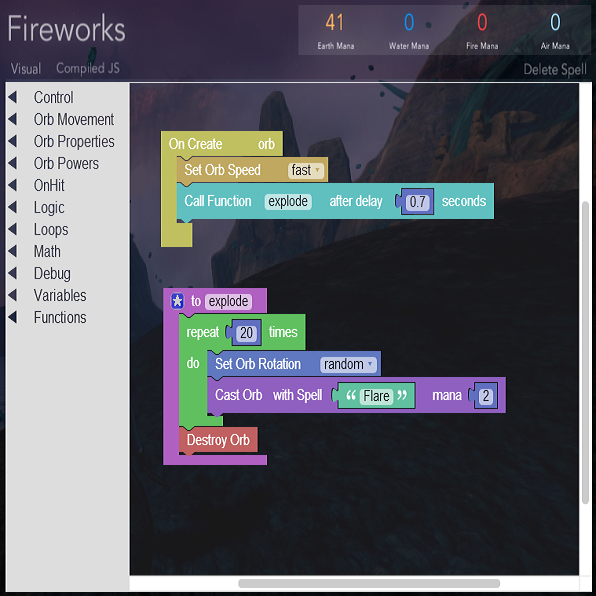Expand the OnHit category arrow

13,185
